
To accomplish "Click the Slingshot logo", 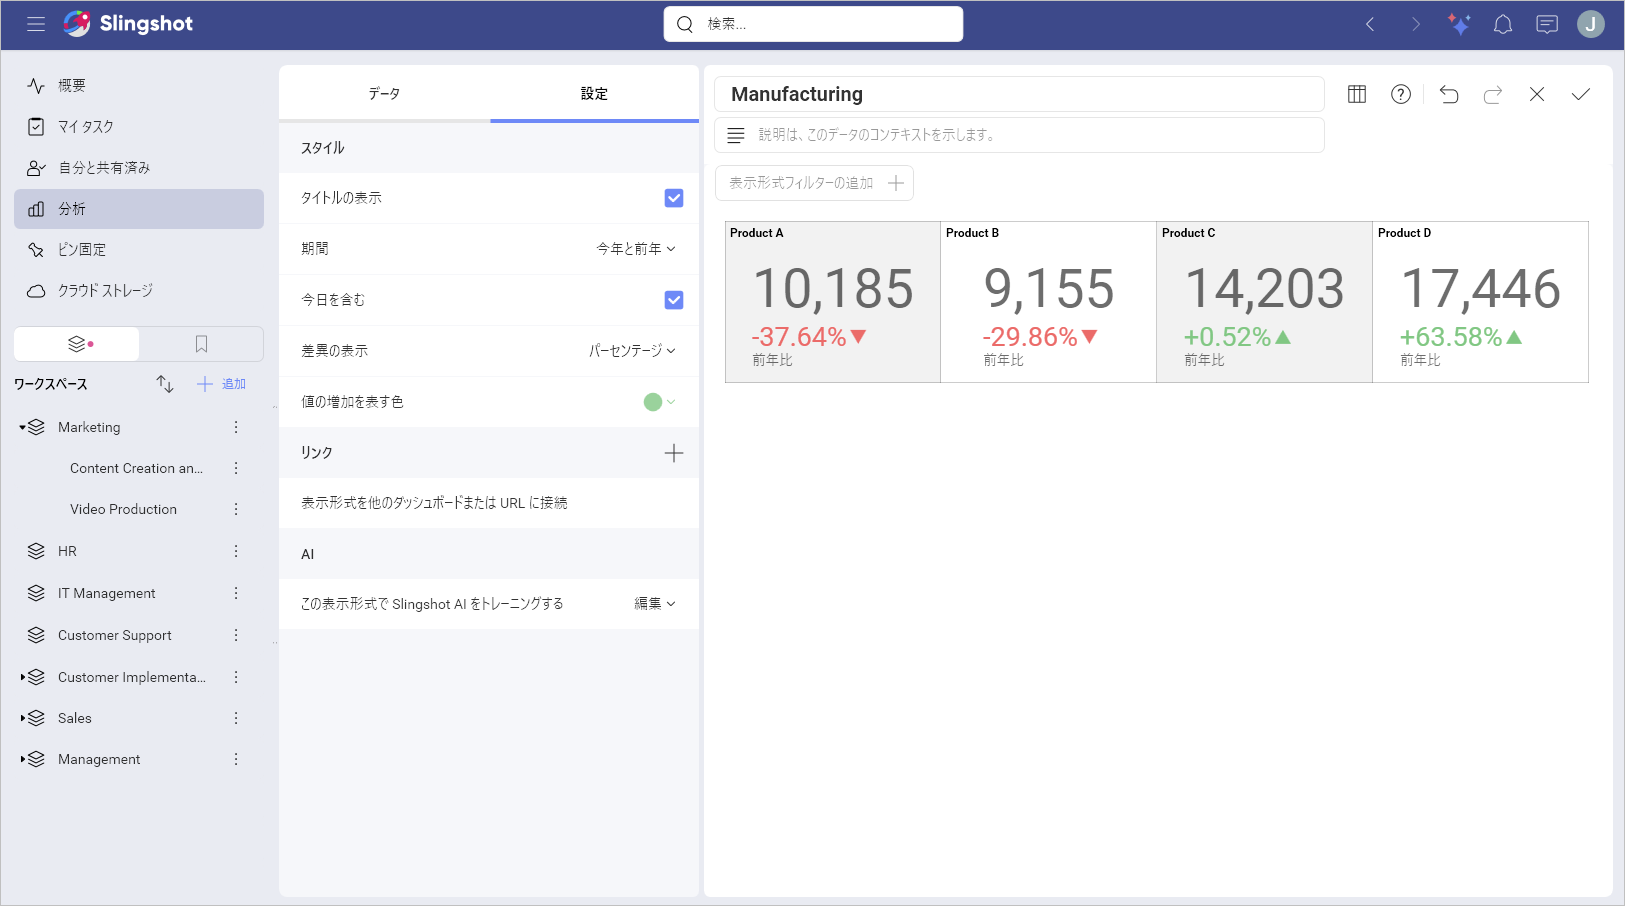I will [x=128, y=24].
